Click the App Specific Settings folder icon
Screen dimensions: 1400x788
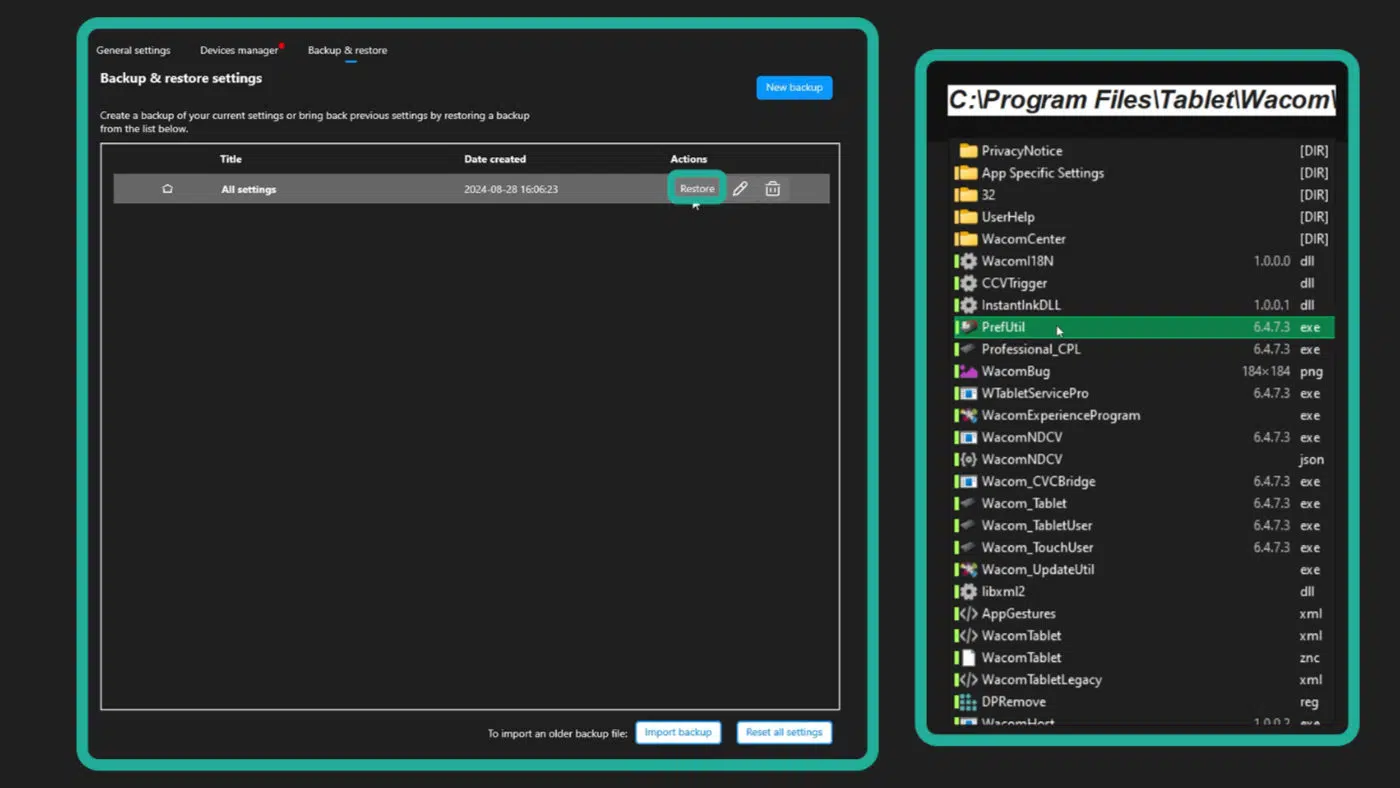967,173
